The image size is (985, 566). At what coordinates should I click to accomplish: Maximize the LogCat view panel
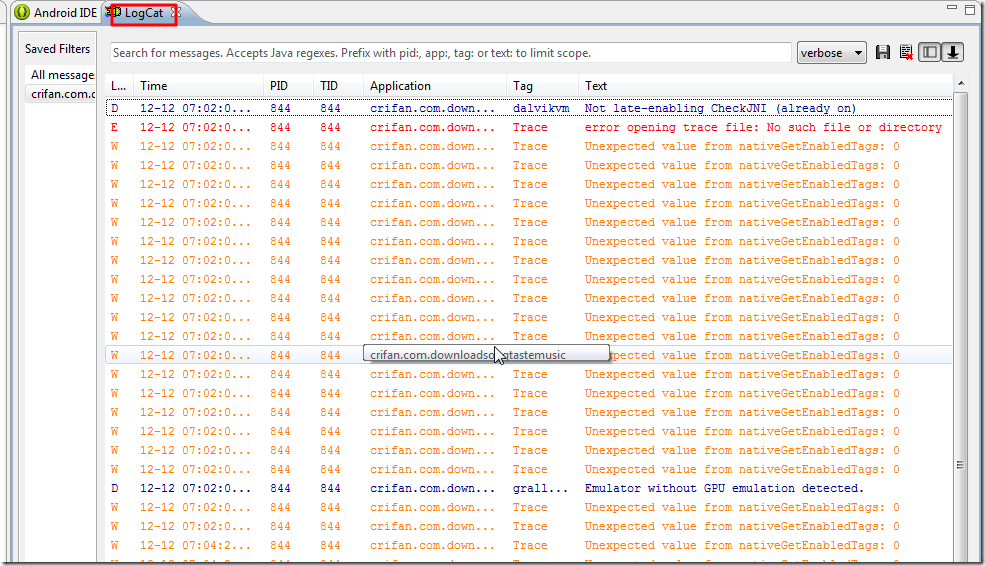tap(970, 9)
